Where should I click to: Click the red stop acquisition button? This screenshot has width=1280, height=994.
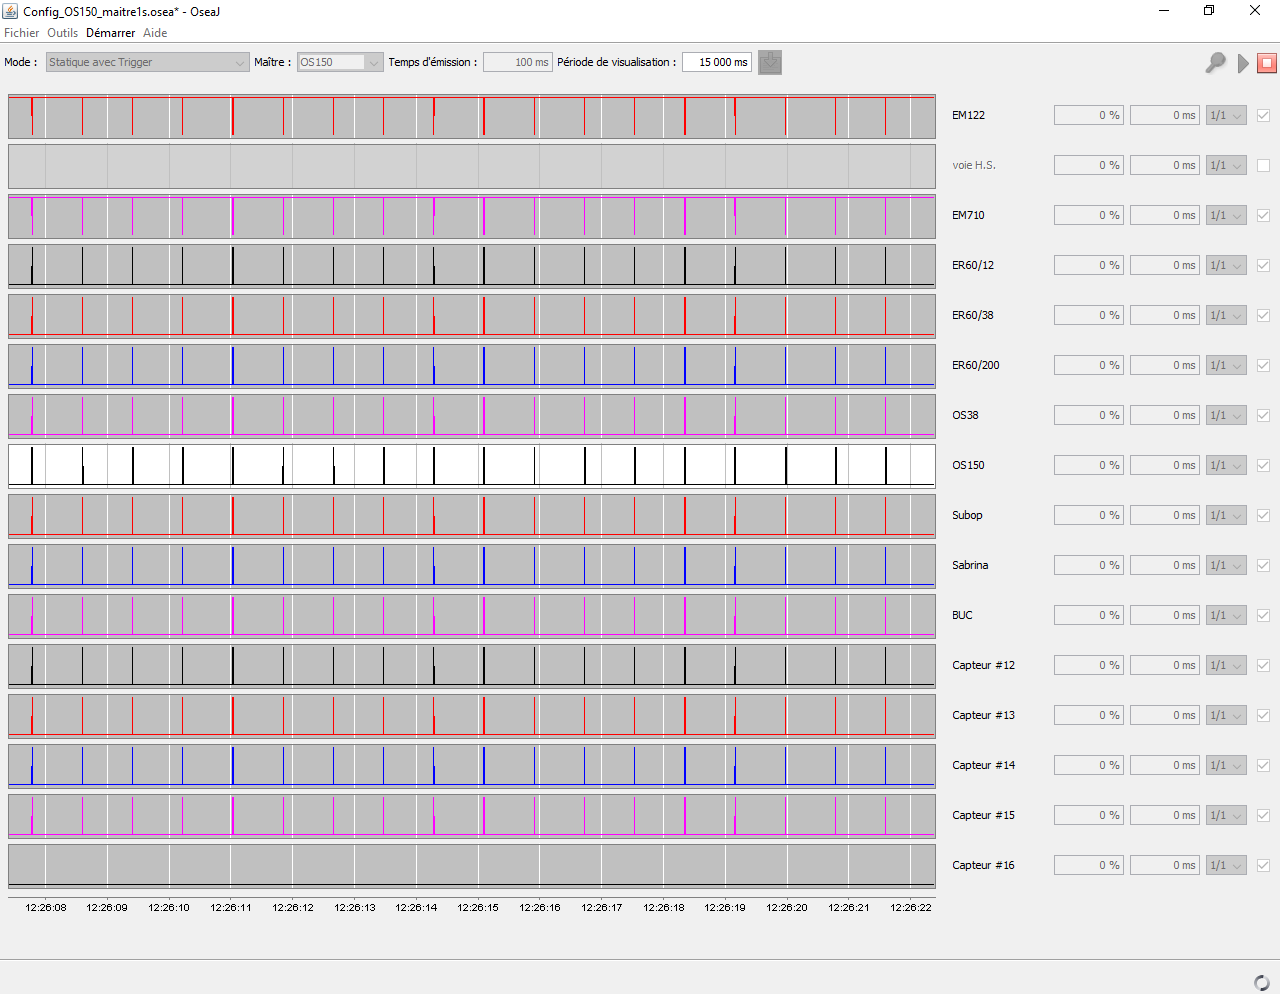click(1267, 63)
